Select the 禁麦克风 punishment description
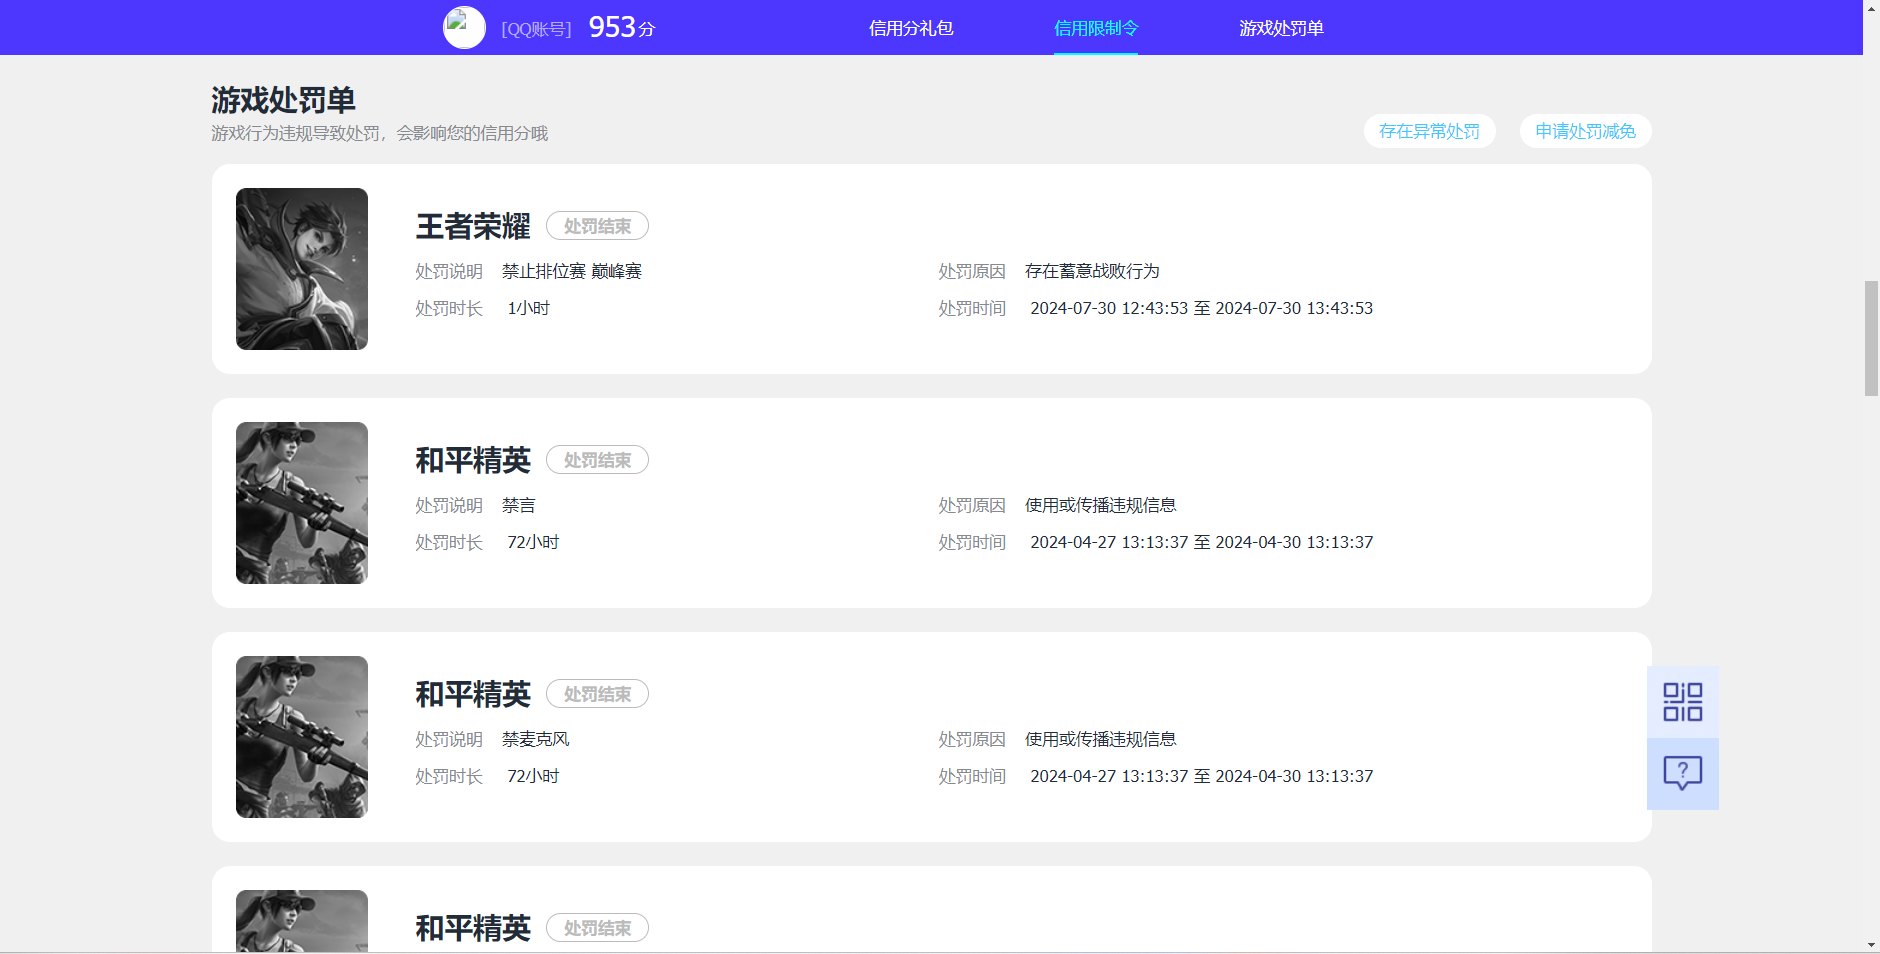This screenshot has height=954, width=1880. click(535, 739)
